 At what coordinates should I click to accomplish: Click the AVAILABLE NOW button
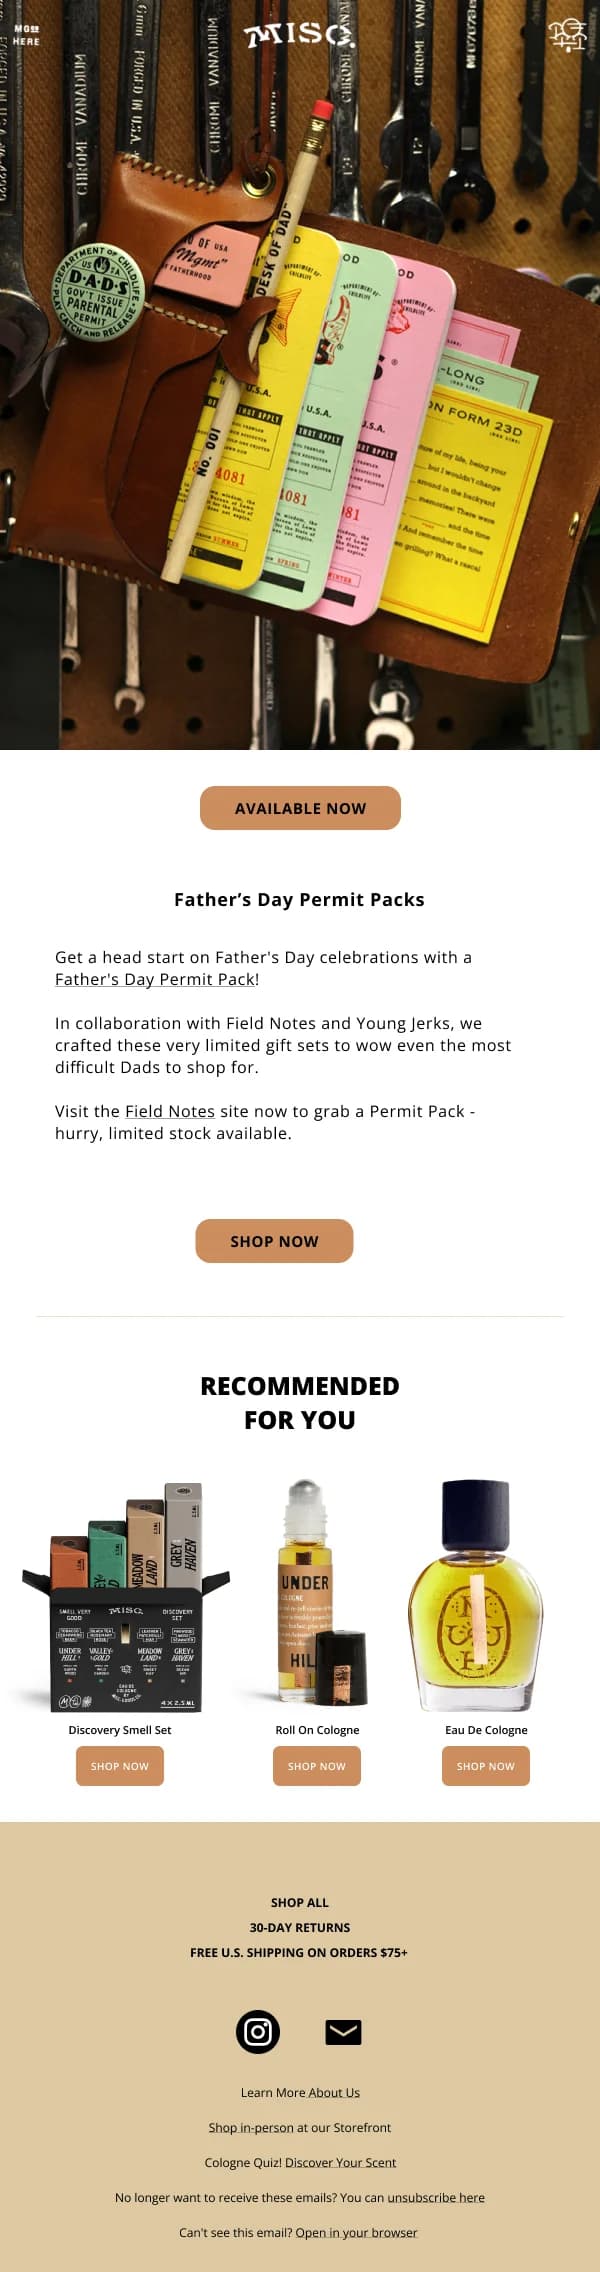pyautogui.click(x=300, y=808)
